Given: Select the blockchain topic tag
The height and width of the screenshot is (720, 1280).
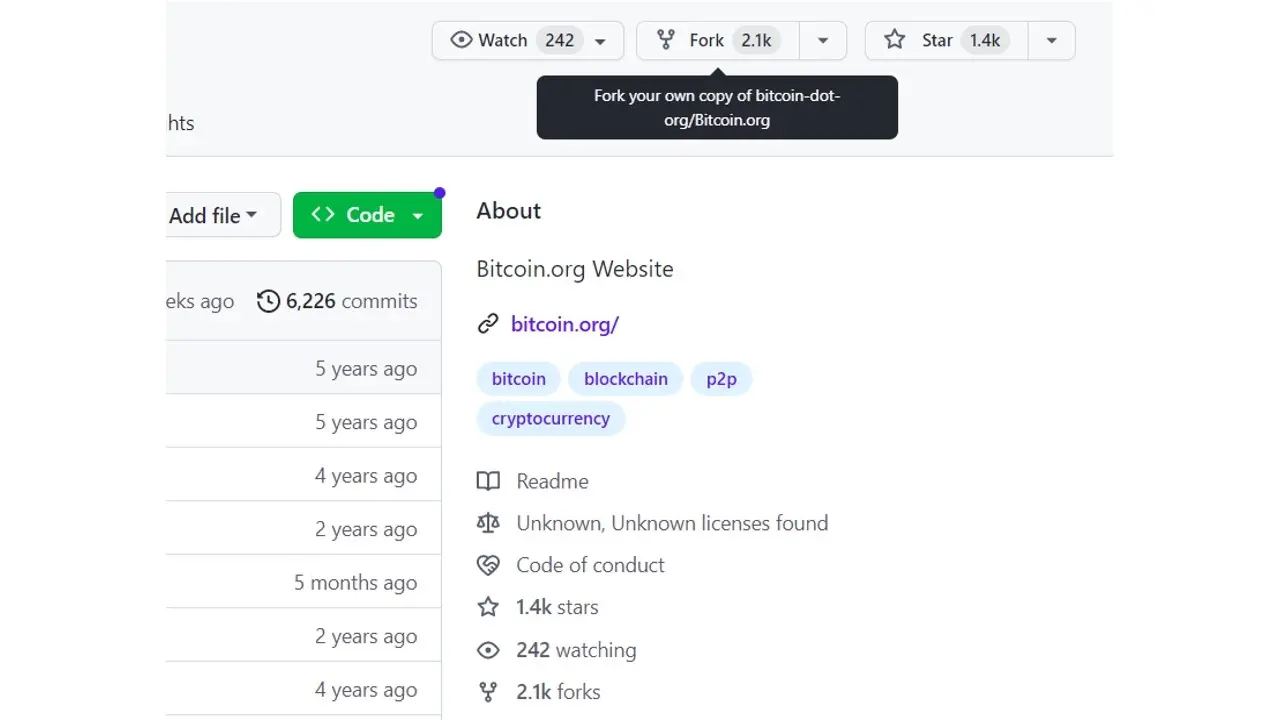Looking at the screenshot, I should [x=626, y=379].
